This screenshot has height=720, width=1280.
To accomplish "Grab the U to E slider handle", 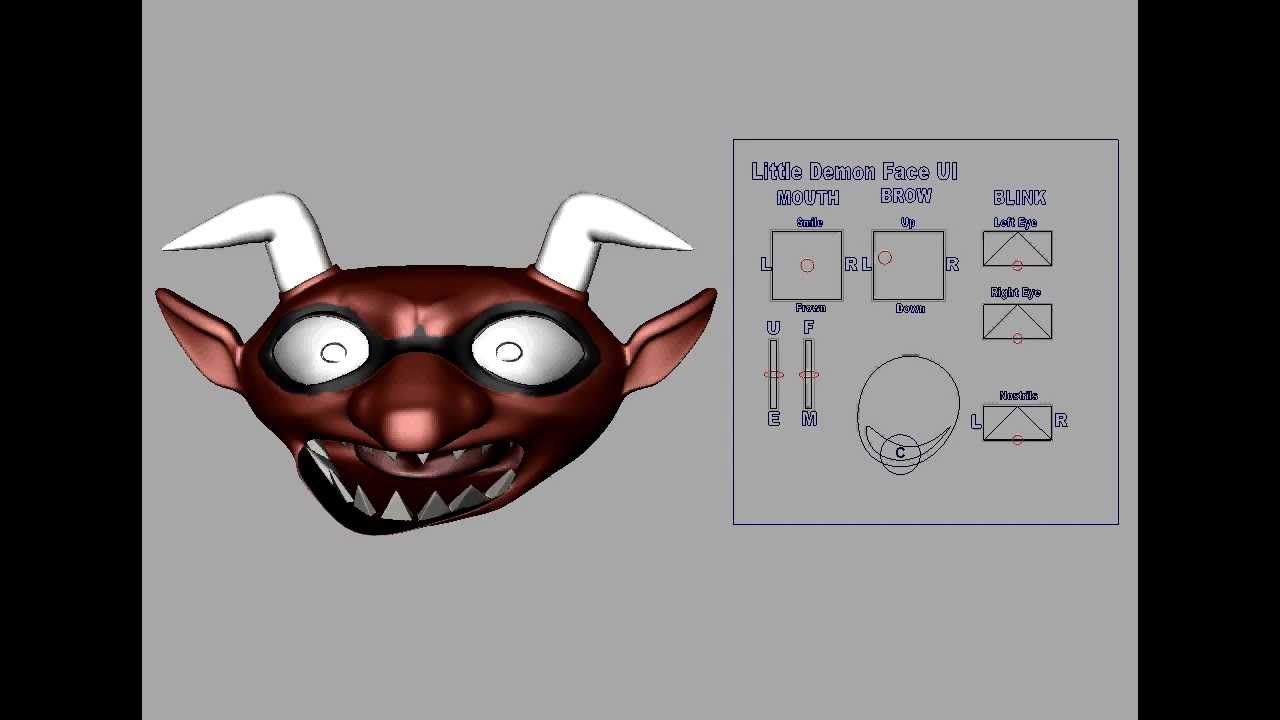I will coord(774,375).
